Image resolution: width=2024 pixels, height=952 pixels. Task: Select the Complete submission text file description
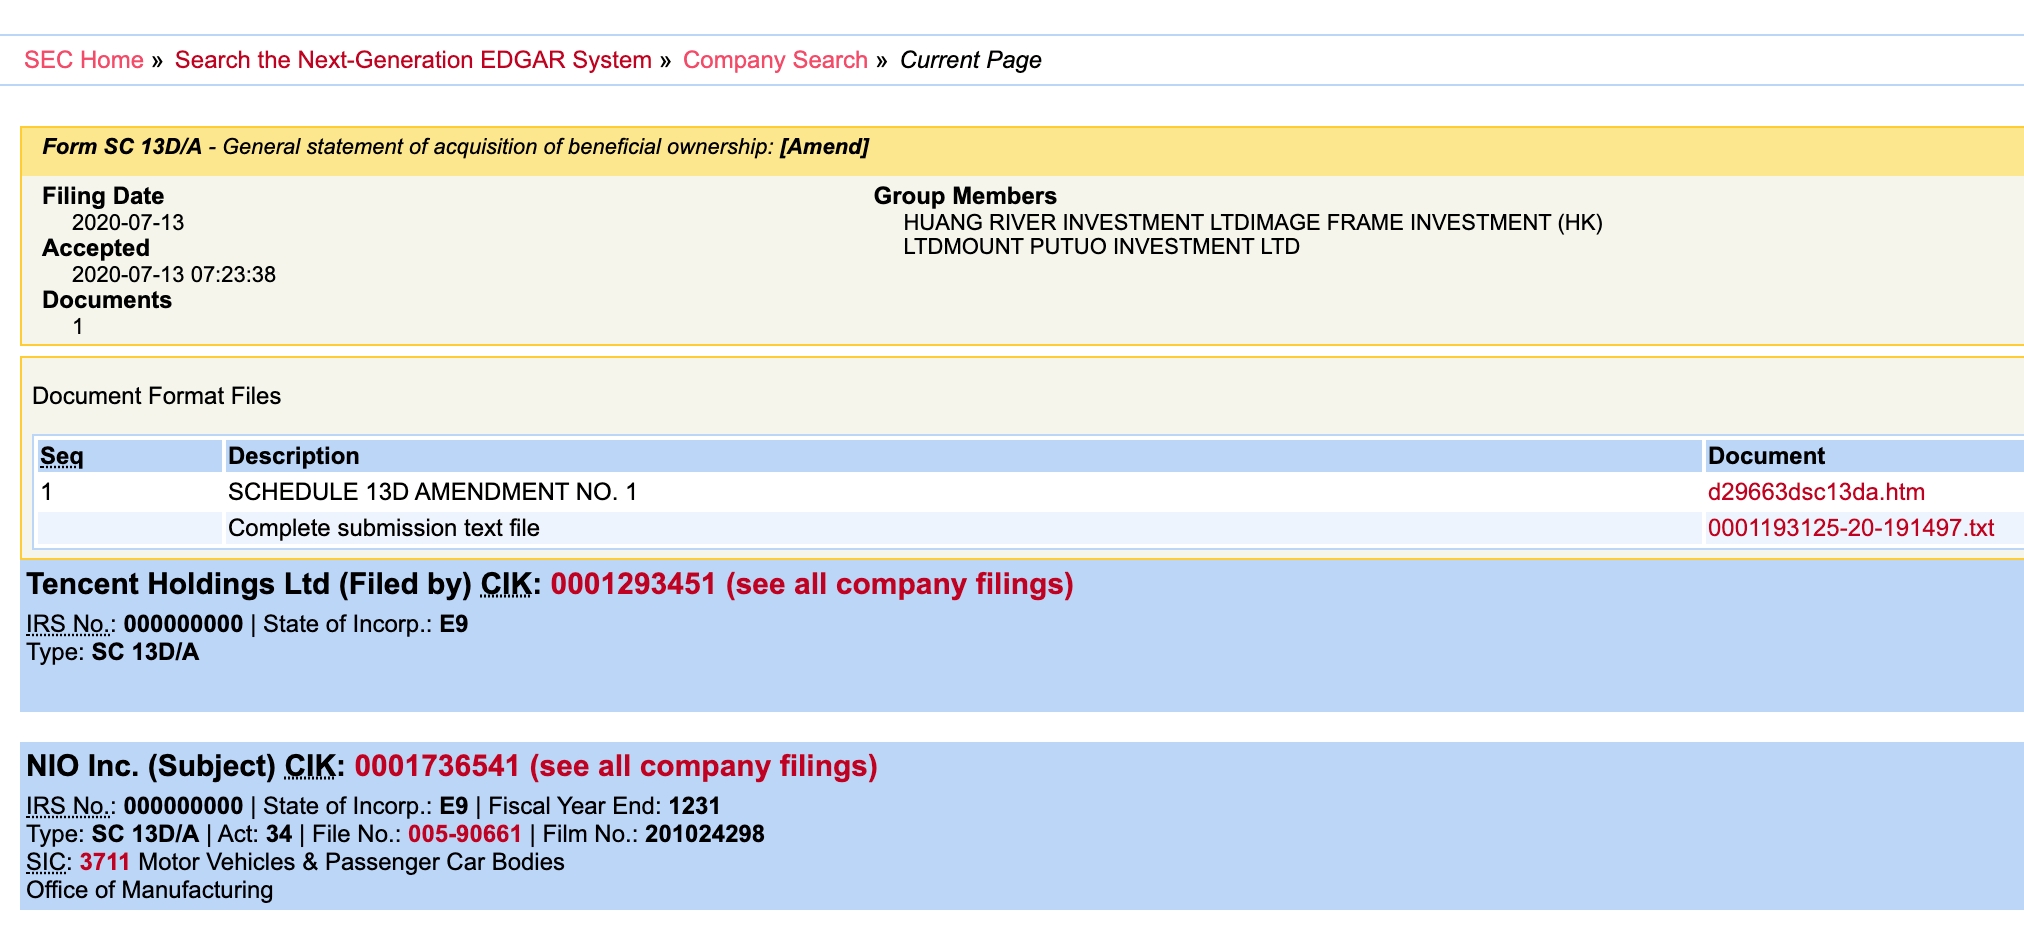point(384,528)
